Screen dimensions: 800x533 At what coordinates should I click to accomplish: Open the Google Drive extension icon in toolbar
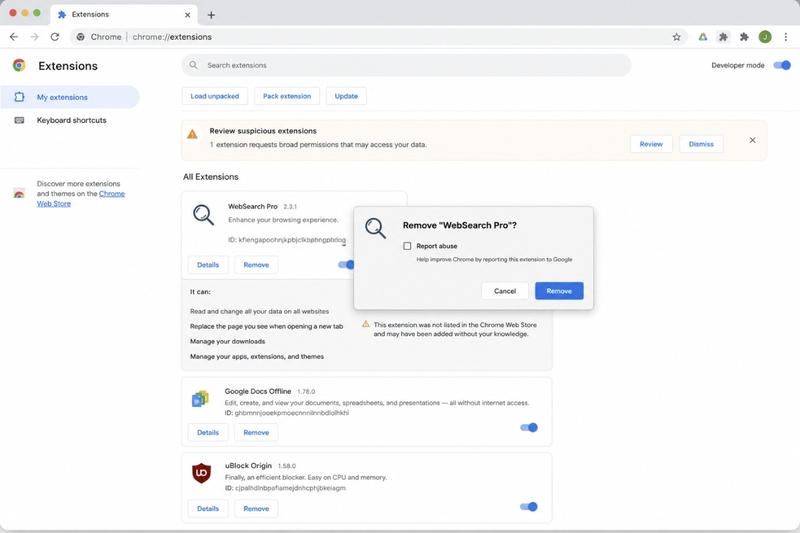point(703,37)
